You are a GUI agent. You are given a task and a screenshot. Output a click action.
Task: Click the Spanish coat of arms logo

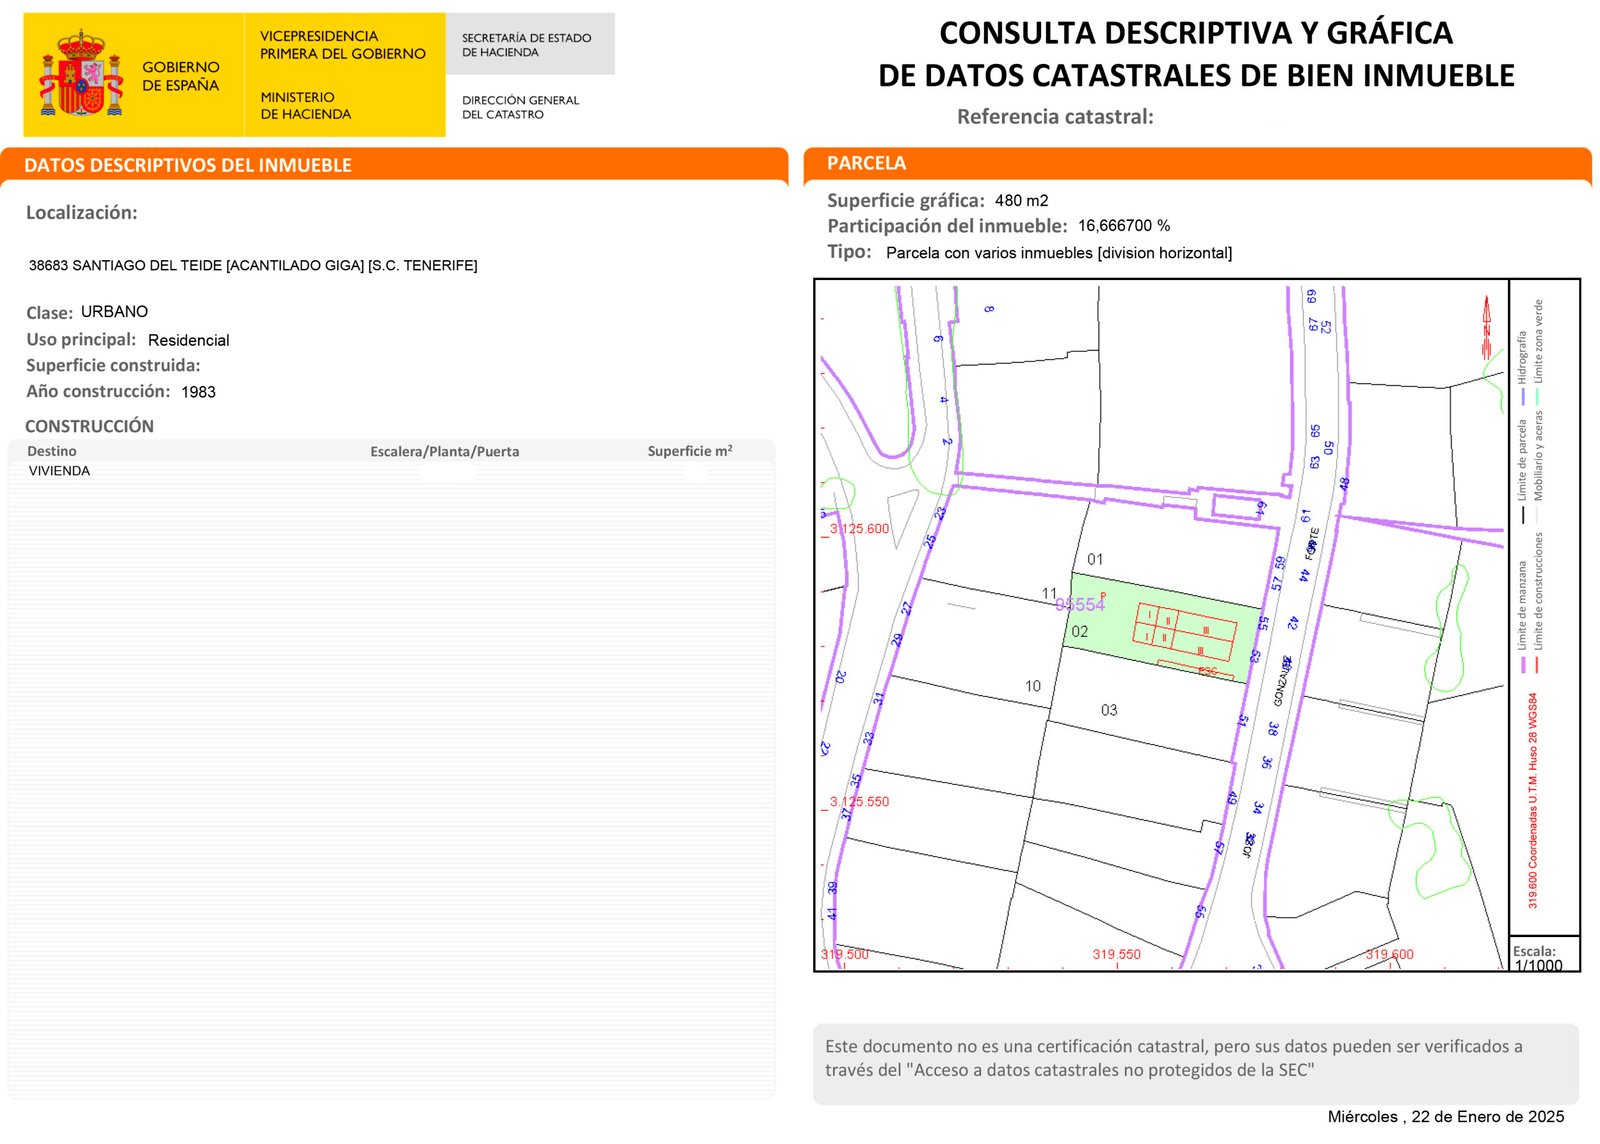81,73
